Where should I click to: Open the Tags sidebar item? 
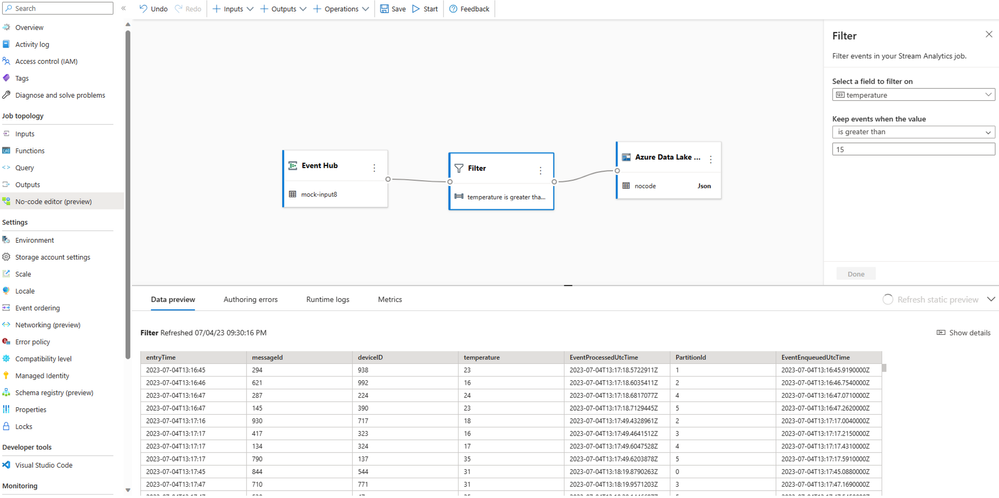22,78
